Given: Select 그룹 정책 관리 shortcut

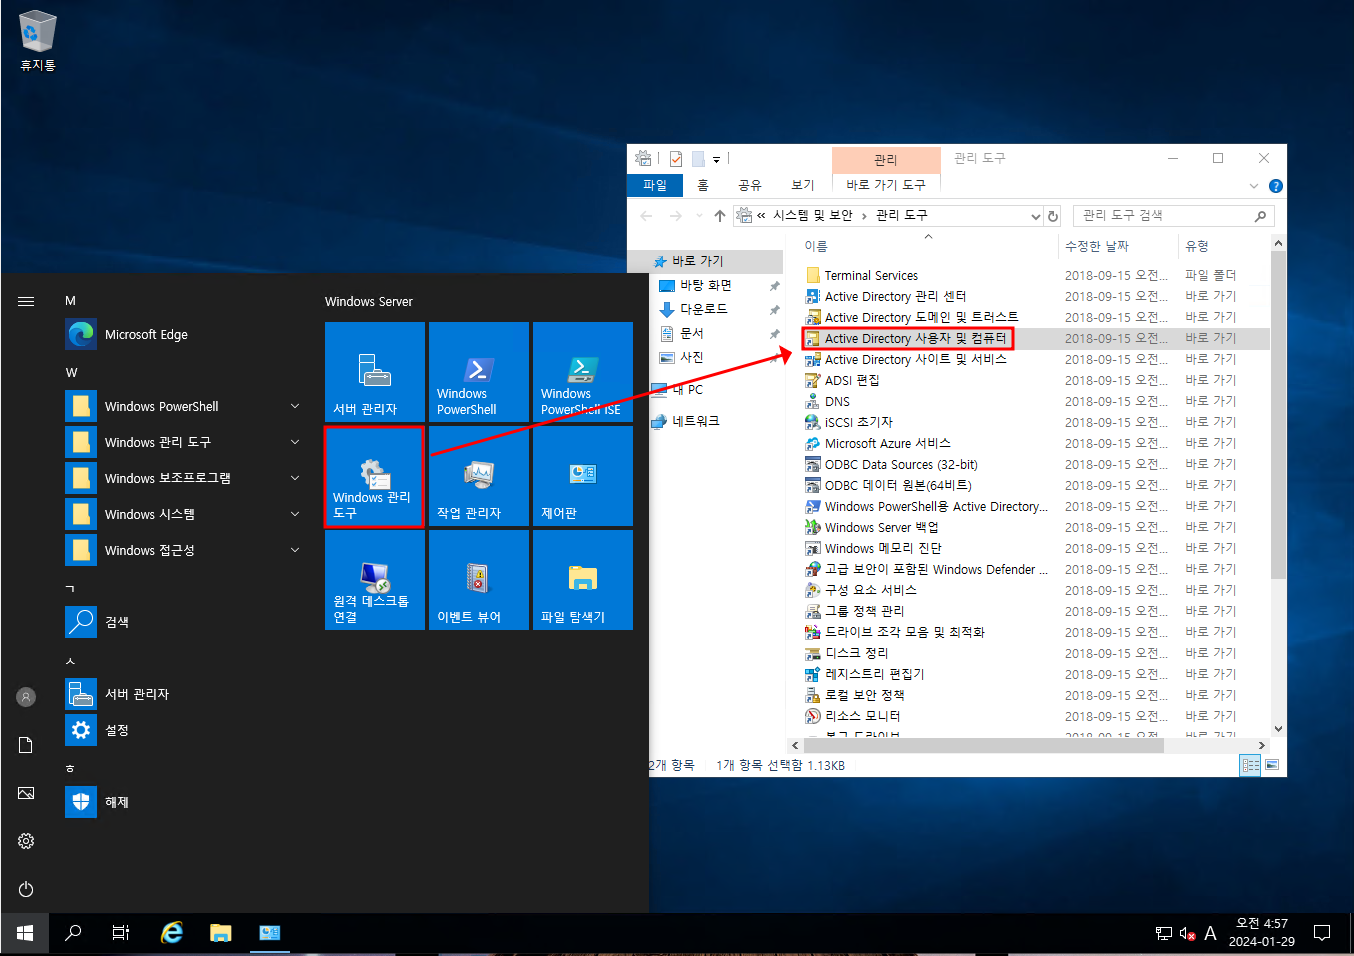Looking at the screenshot, I should pyautogui.click(x=864, y=611).
